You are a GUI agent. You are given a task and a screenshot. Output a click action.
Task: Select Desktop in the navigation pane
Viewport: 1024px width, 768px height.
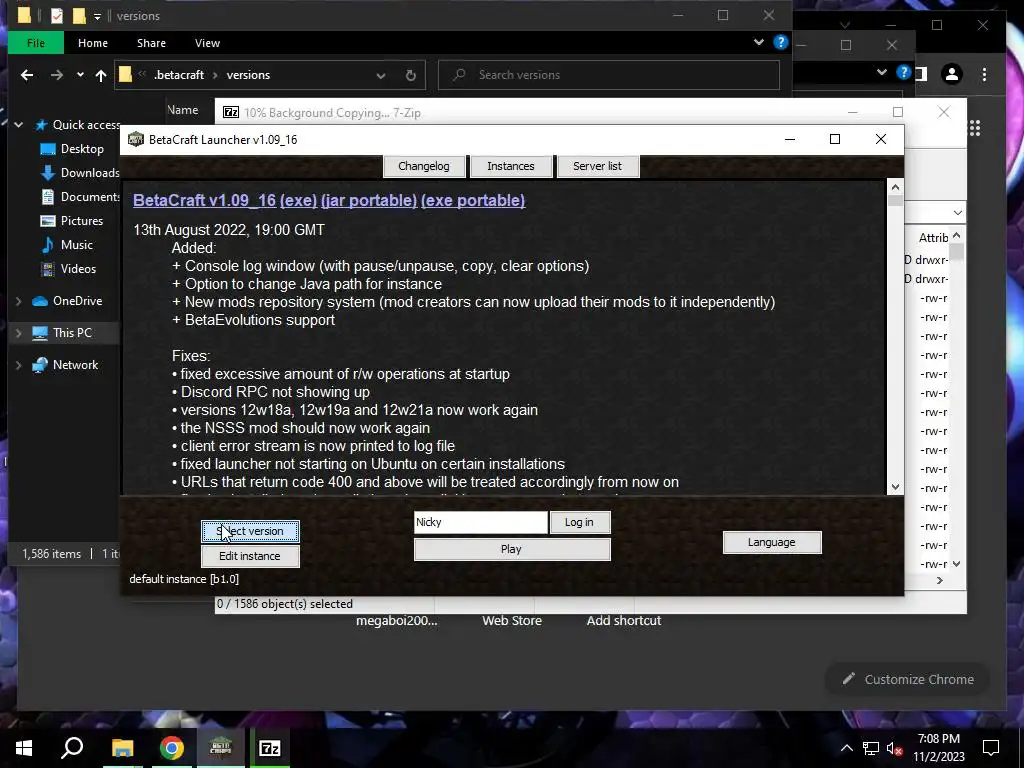(82, 149)
